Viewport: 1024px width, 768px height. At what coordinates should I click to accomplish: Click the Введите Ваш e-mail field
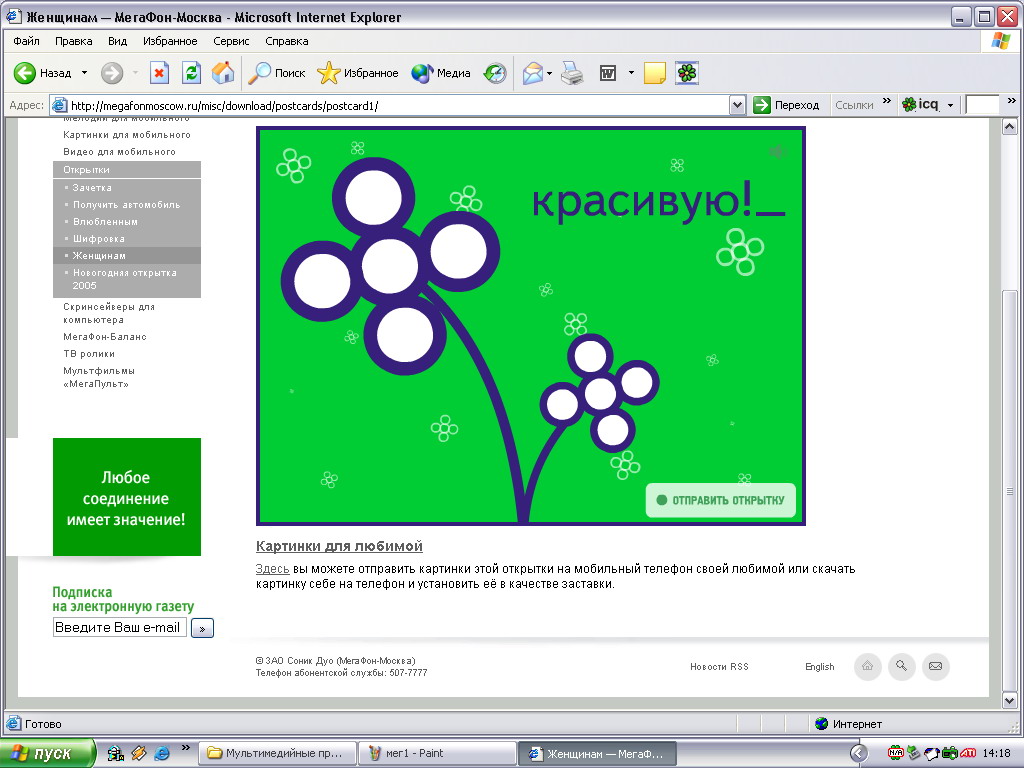pos(120,628)
